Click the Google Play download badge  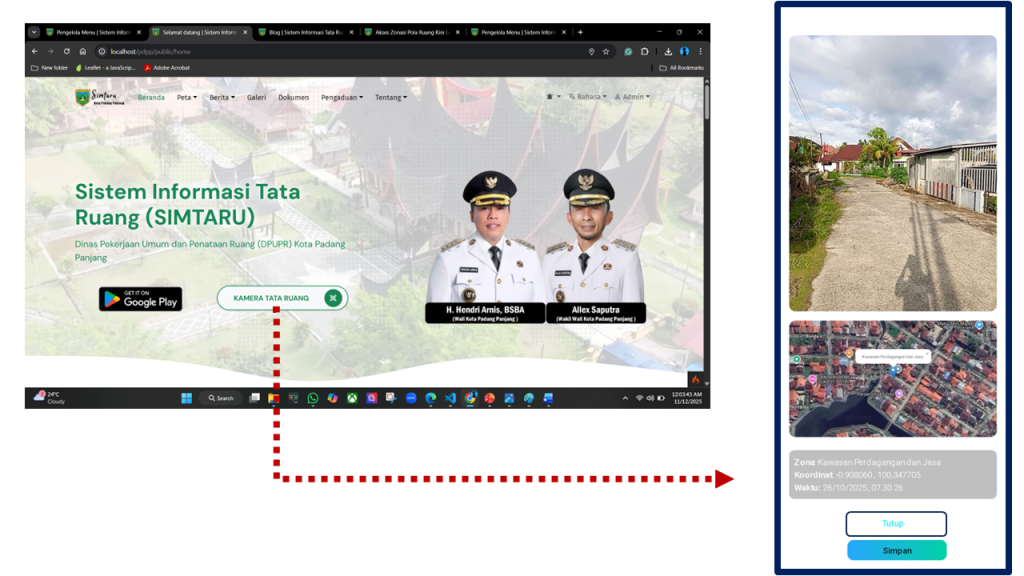(x=140, y=298)
